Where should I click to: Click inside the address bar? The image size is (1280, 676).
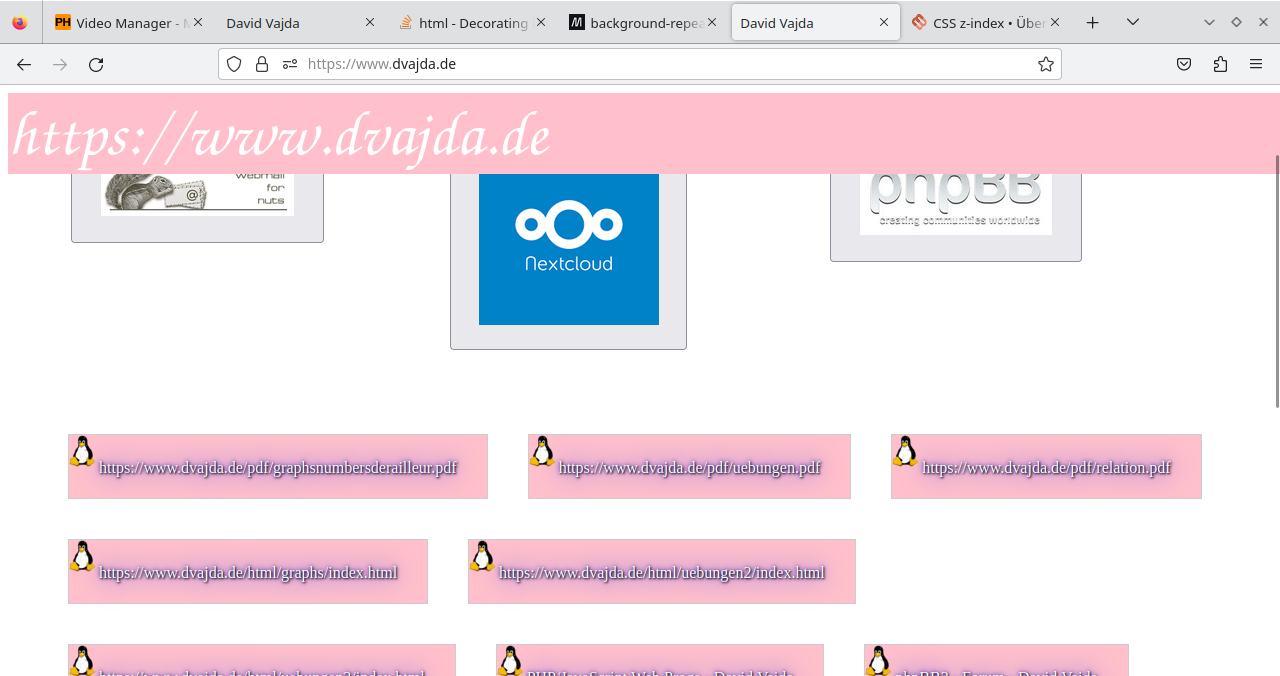600,64
